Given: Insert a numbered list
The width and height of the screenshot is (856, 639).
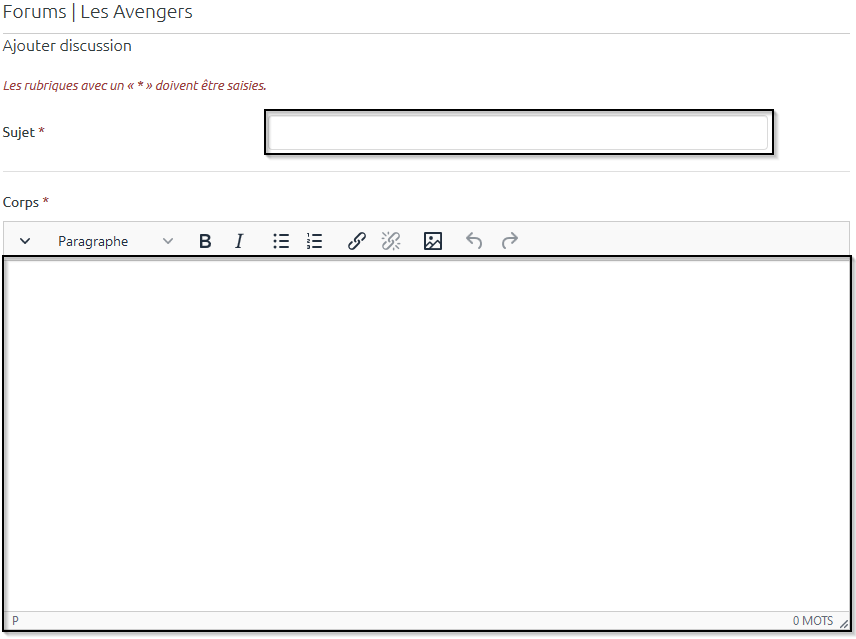Looking at the screenshot, I should [314, 241].
